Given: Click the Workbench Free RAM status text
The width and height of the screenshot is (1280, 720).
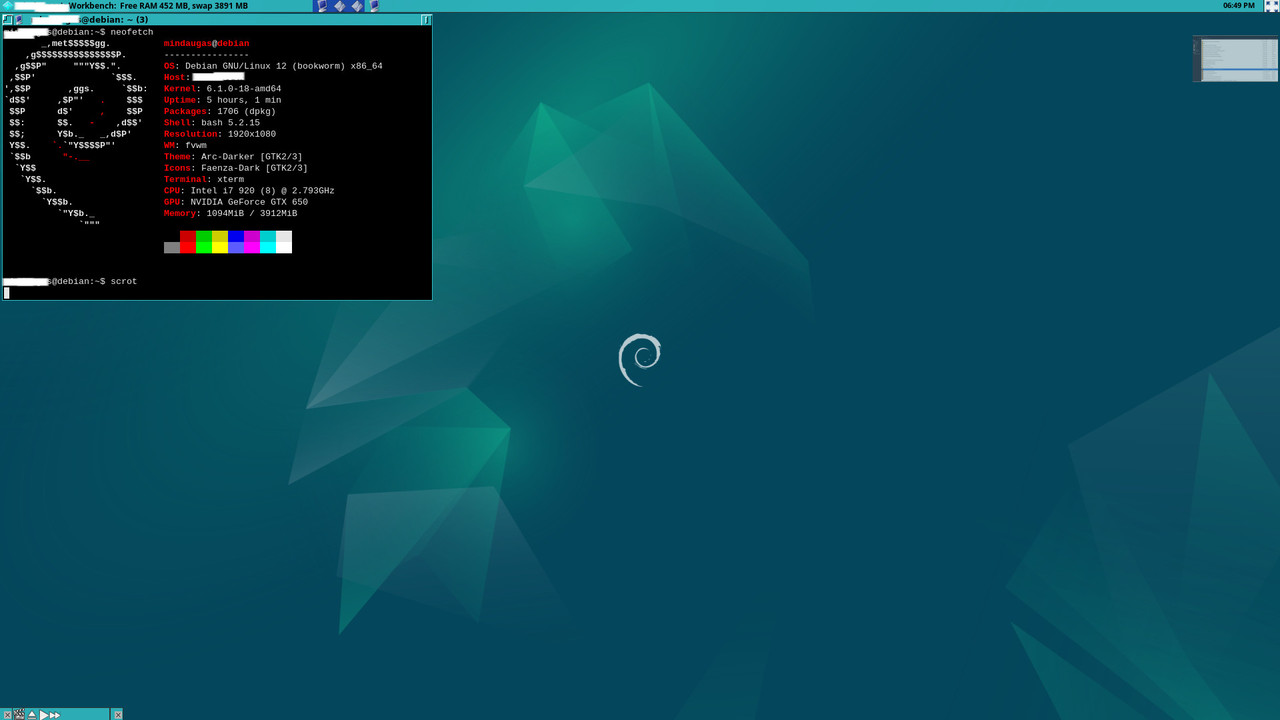Looking at the screenshot, I should click(x=158, y=6).
